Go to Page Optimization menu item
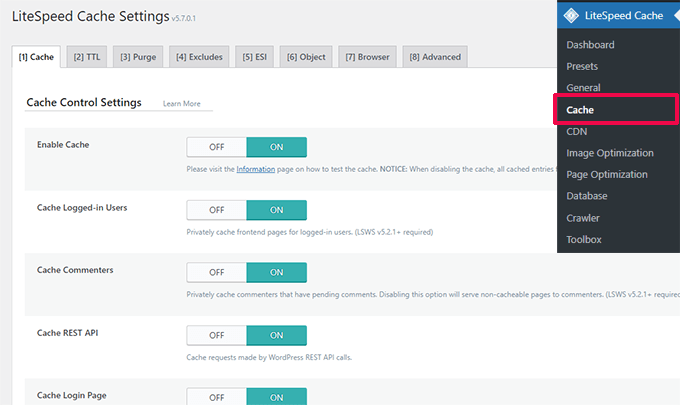Screen dimensions: 680x405 [x=607, y=174]
